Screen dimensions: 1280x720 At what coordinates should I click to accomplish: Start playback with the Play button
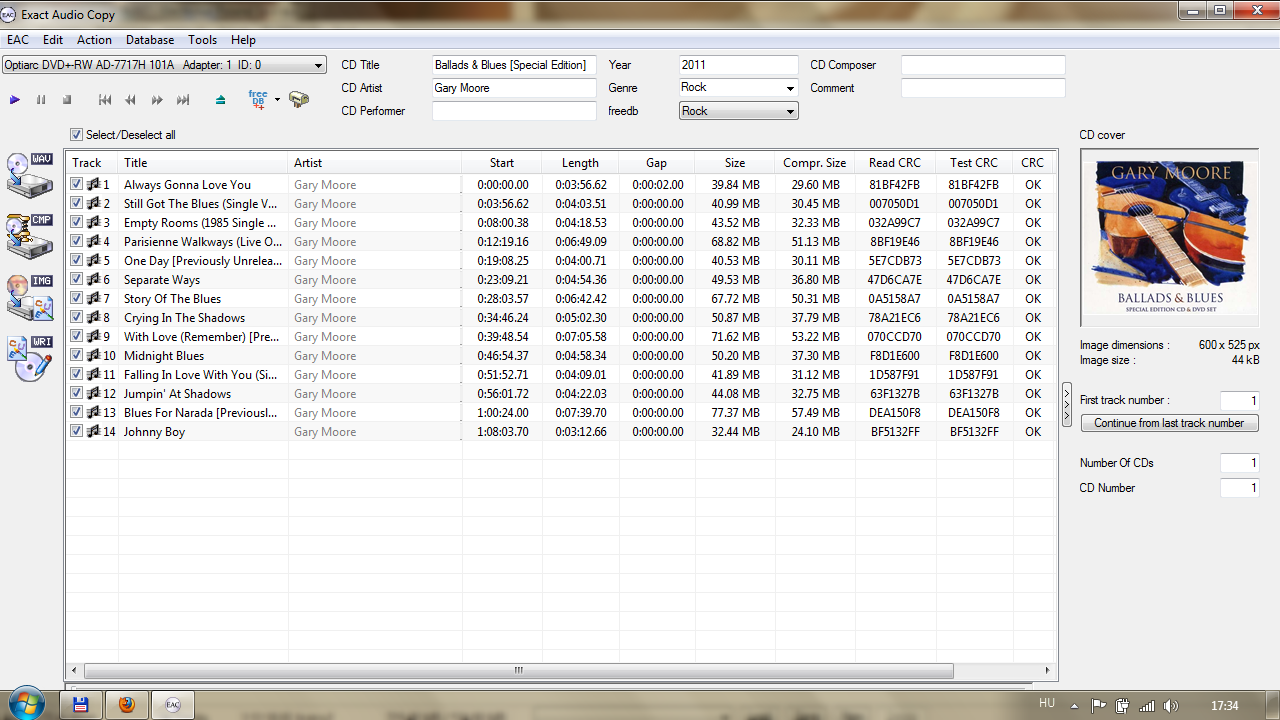(15, 100)
